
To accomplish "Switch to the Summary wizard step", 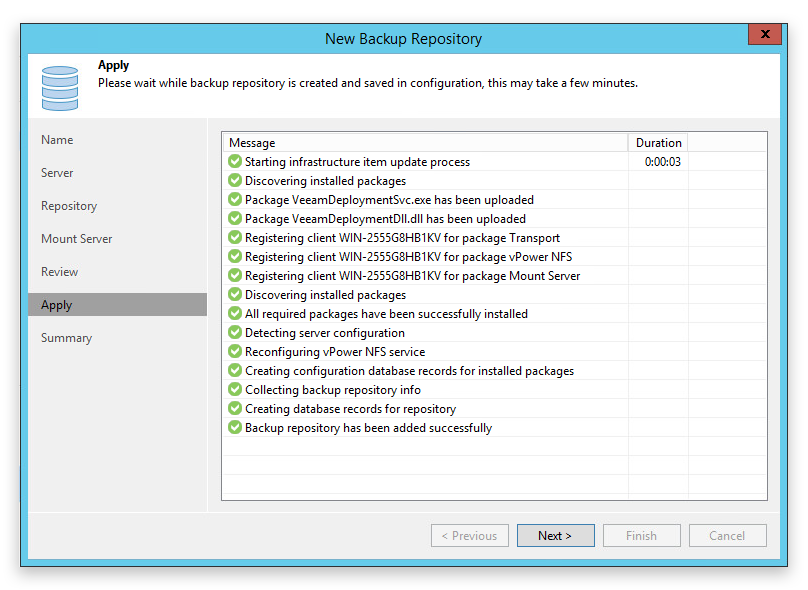I will pos(66,338).
